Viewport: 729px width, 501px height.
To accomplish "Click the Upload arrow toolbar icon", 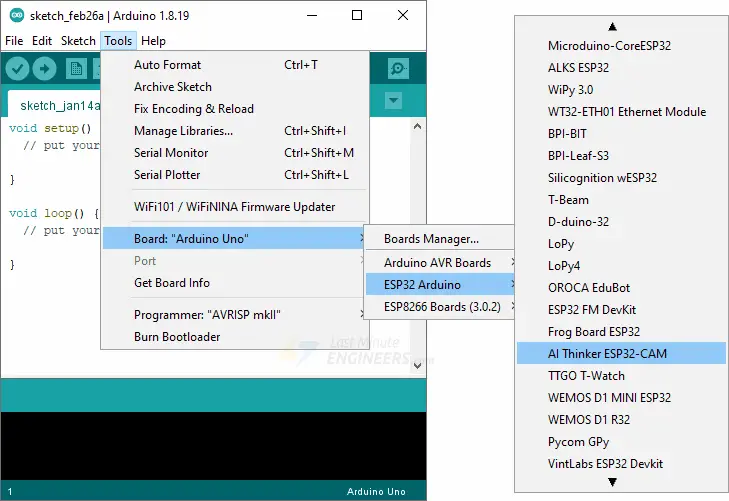I will (45, 69).
